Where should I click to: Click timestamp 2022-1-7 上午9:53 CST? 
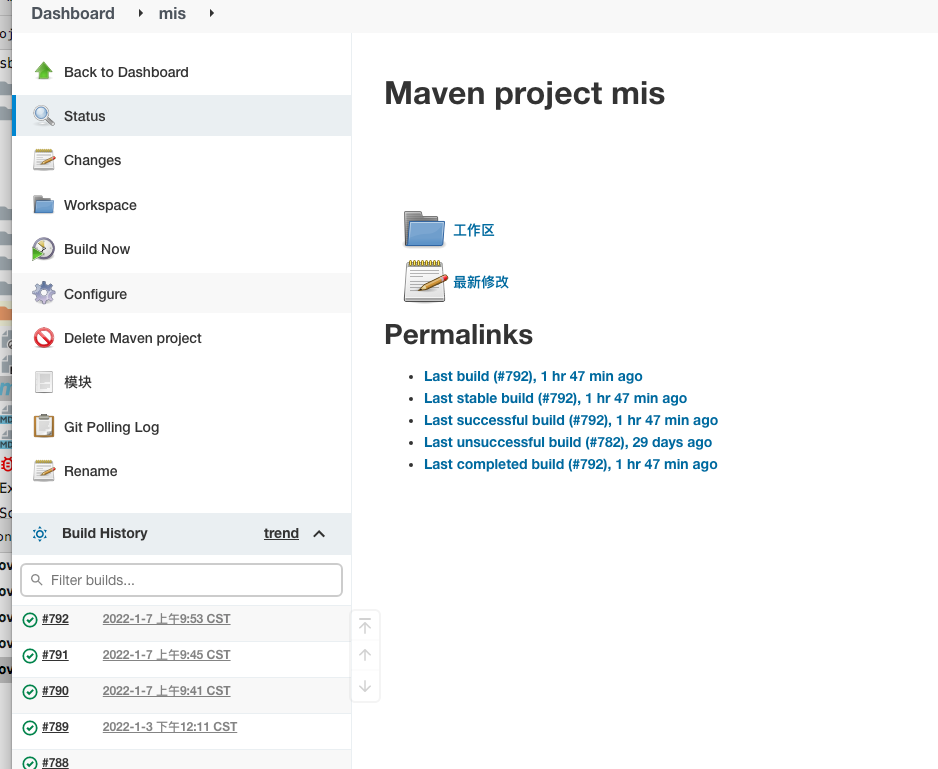click(166, 619)
